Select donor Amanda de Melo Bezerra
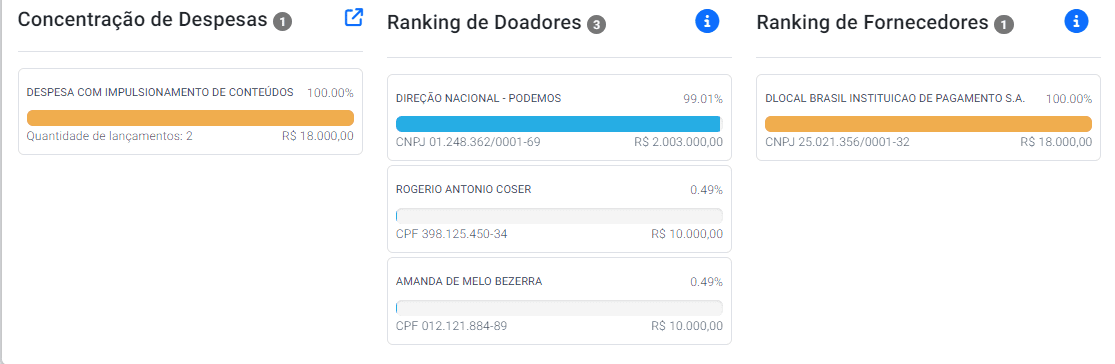This screenshot has height=364, width=1115. pyautogui.click(x=560, y=301)
